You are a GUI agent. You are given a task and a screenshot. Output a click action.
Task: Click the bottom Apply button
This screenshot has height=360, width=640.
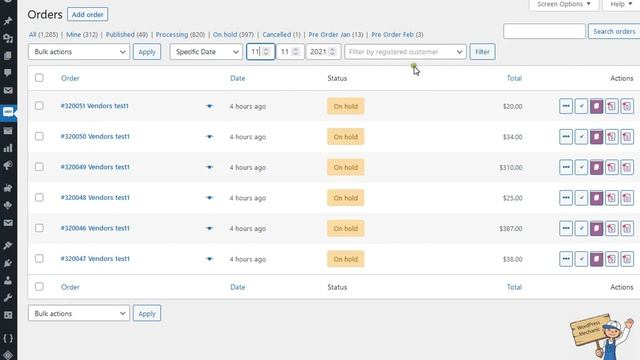pyautogui.click(x=147, y=313)
